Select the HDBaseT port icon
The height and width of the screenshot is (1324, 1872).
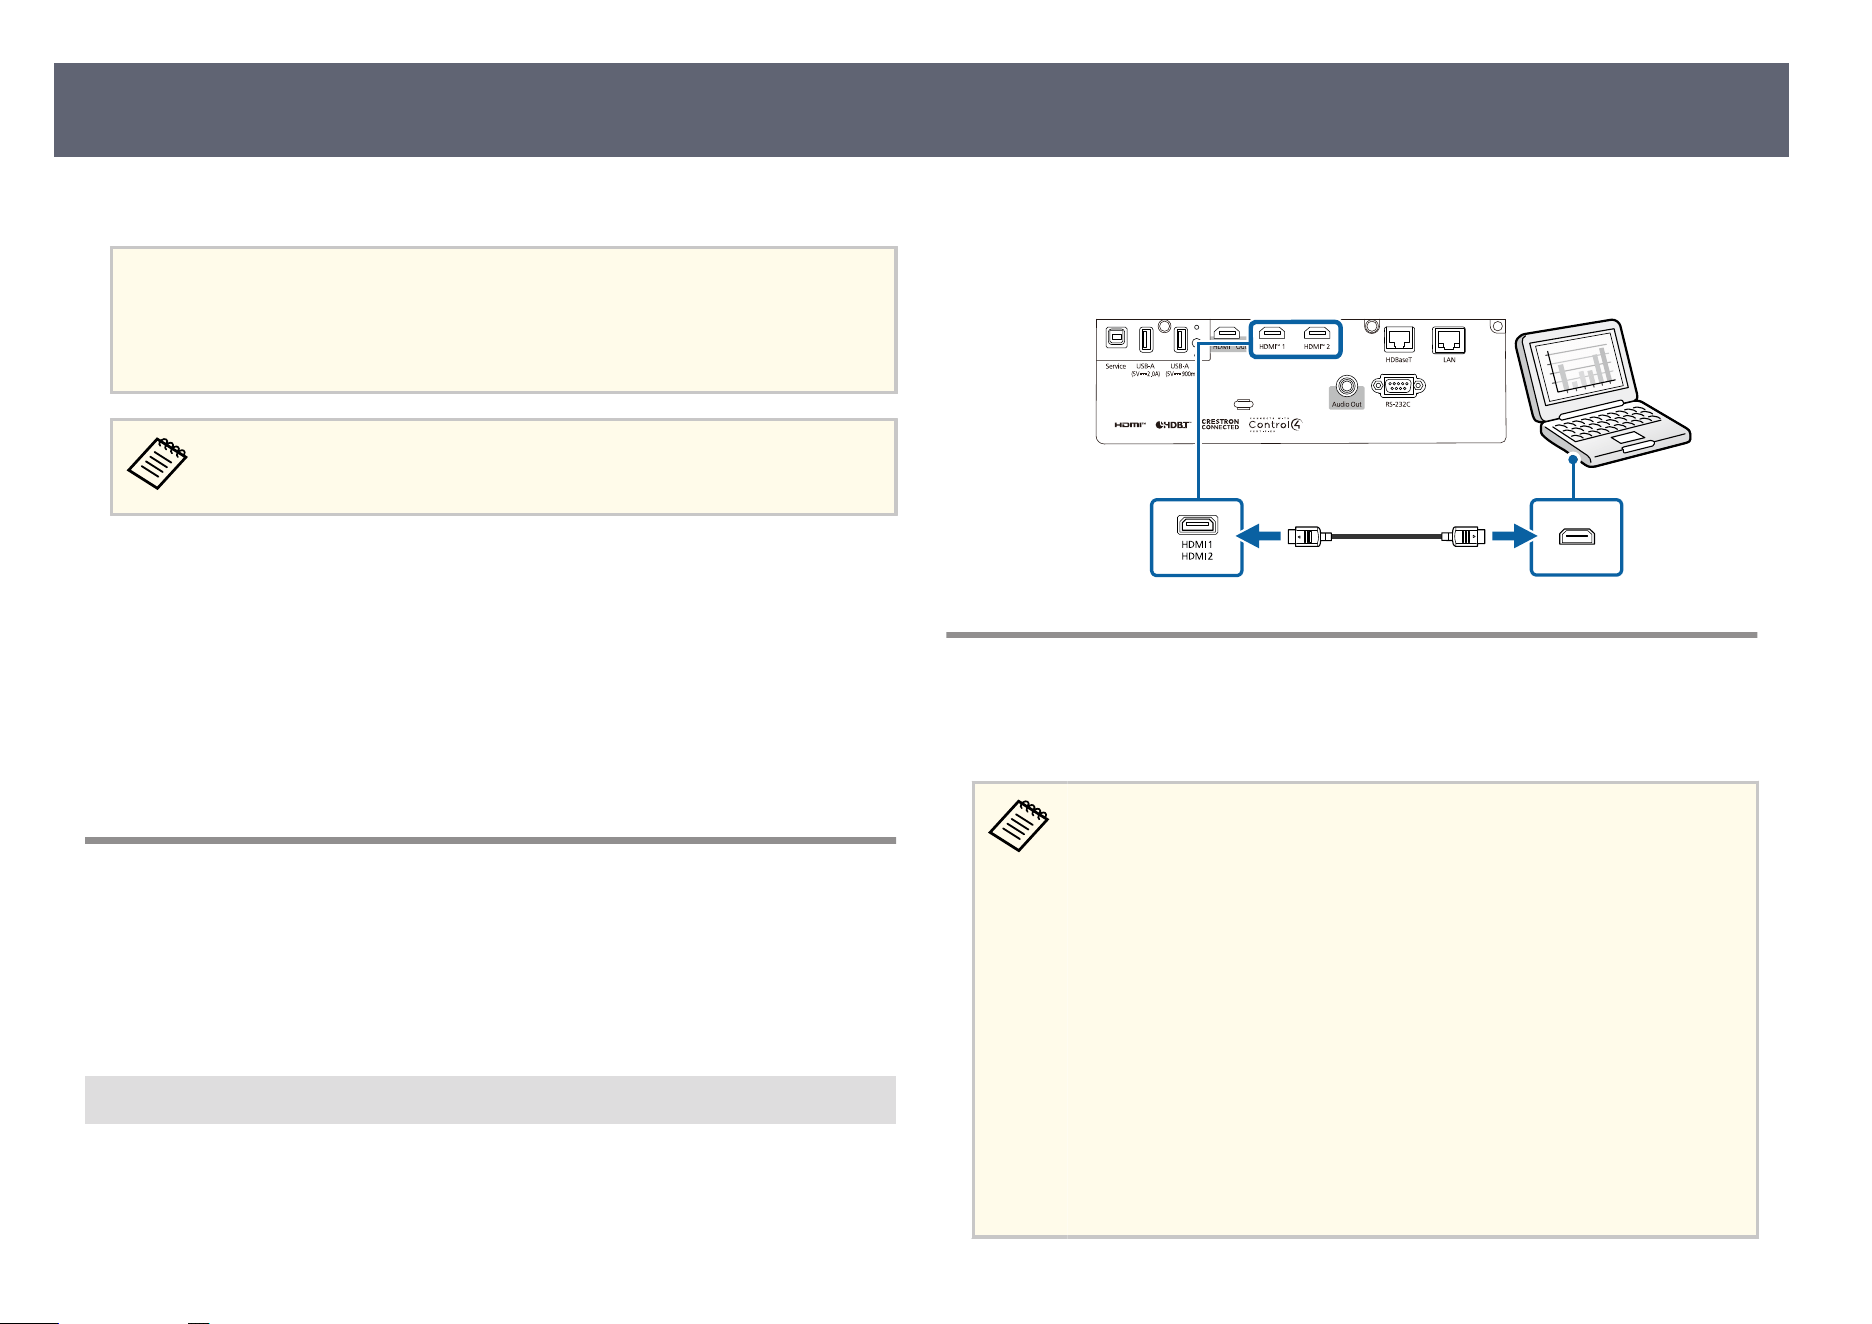pos(1399,340)
